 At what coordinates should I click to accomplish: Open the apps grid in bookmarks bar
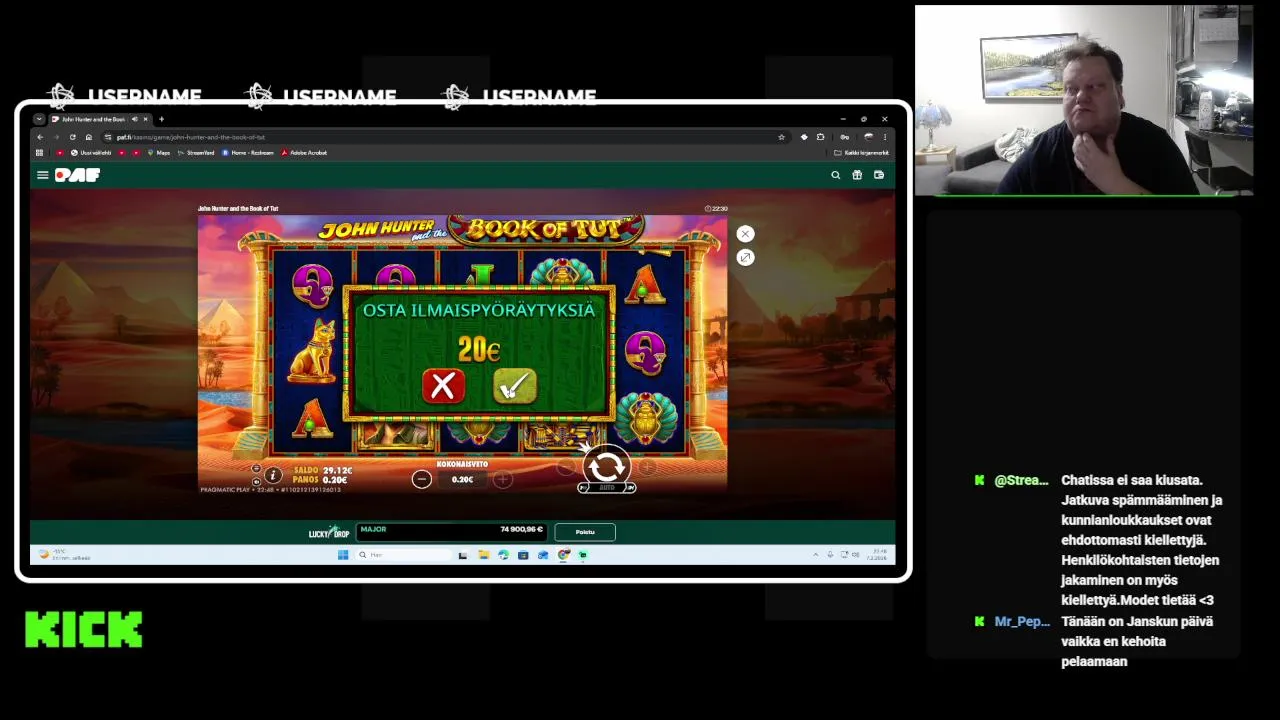tap(39, 153)
